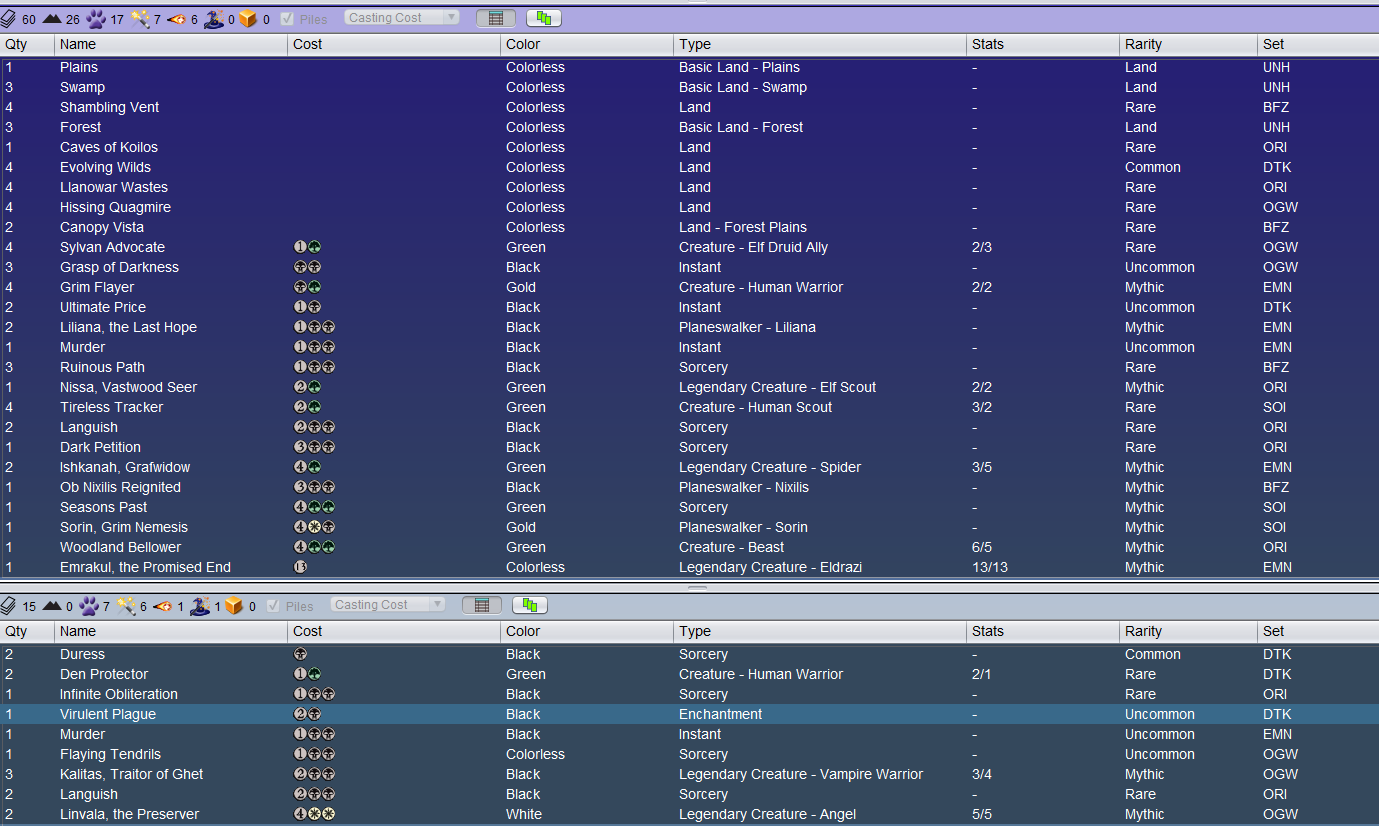Viewport: 1380px width, 826px height.
Task: Select the Caves of Koilos row
Action: pos(689,147)
